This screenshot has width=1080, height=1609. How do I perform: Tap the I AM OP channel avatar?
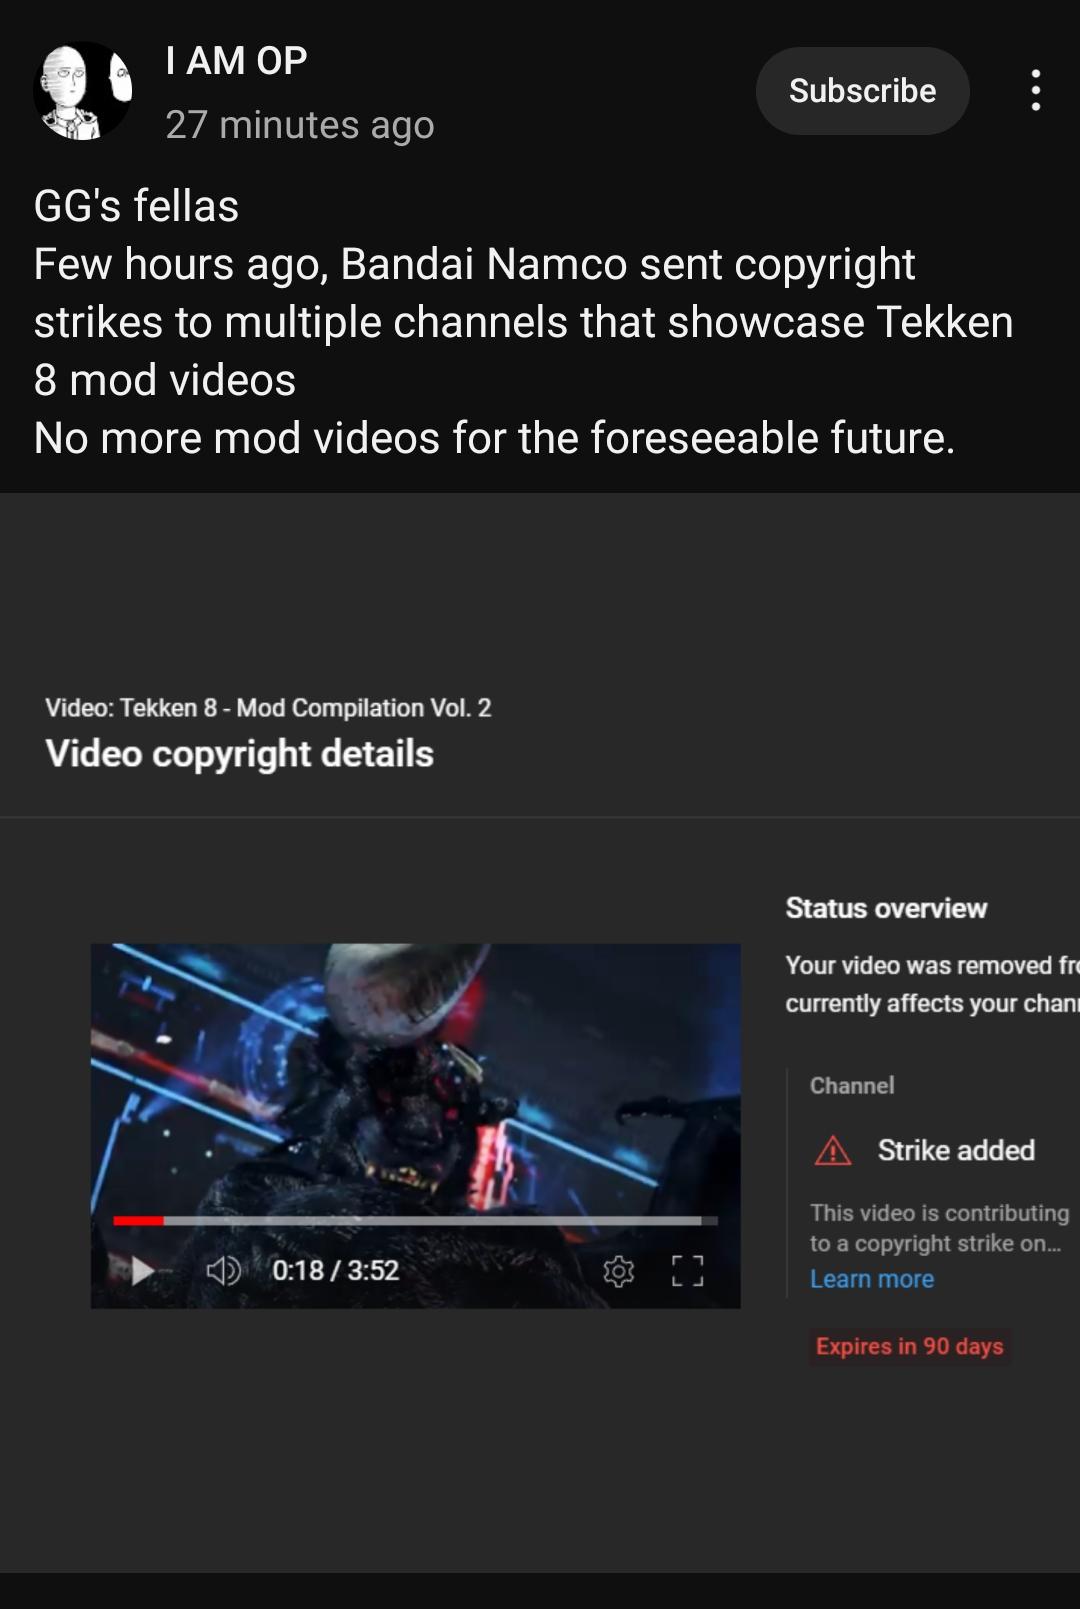(x=83, y=90)
